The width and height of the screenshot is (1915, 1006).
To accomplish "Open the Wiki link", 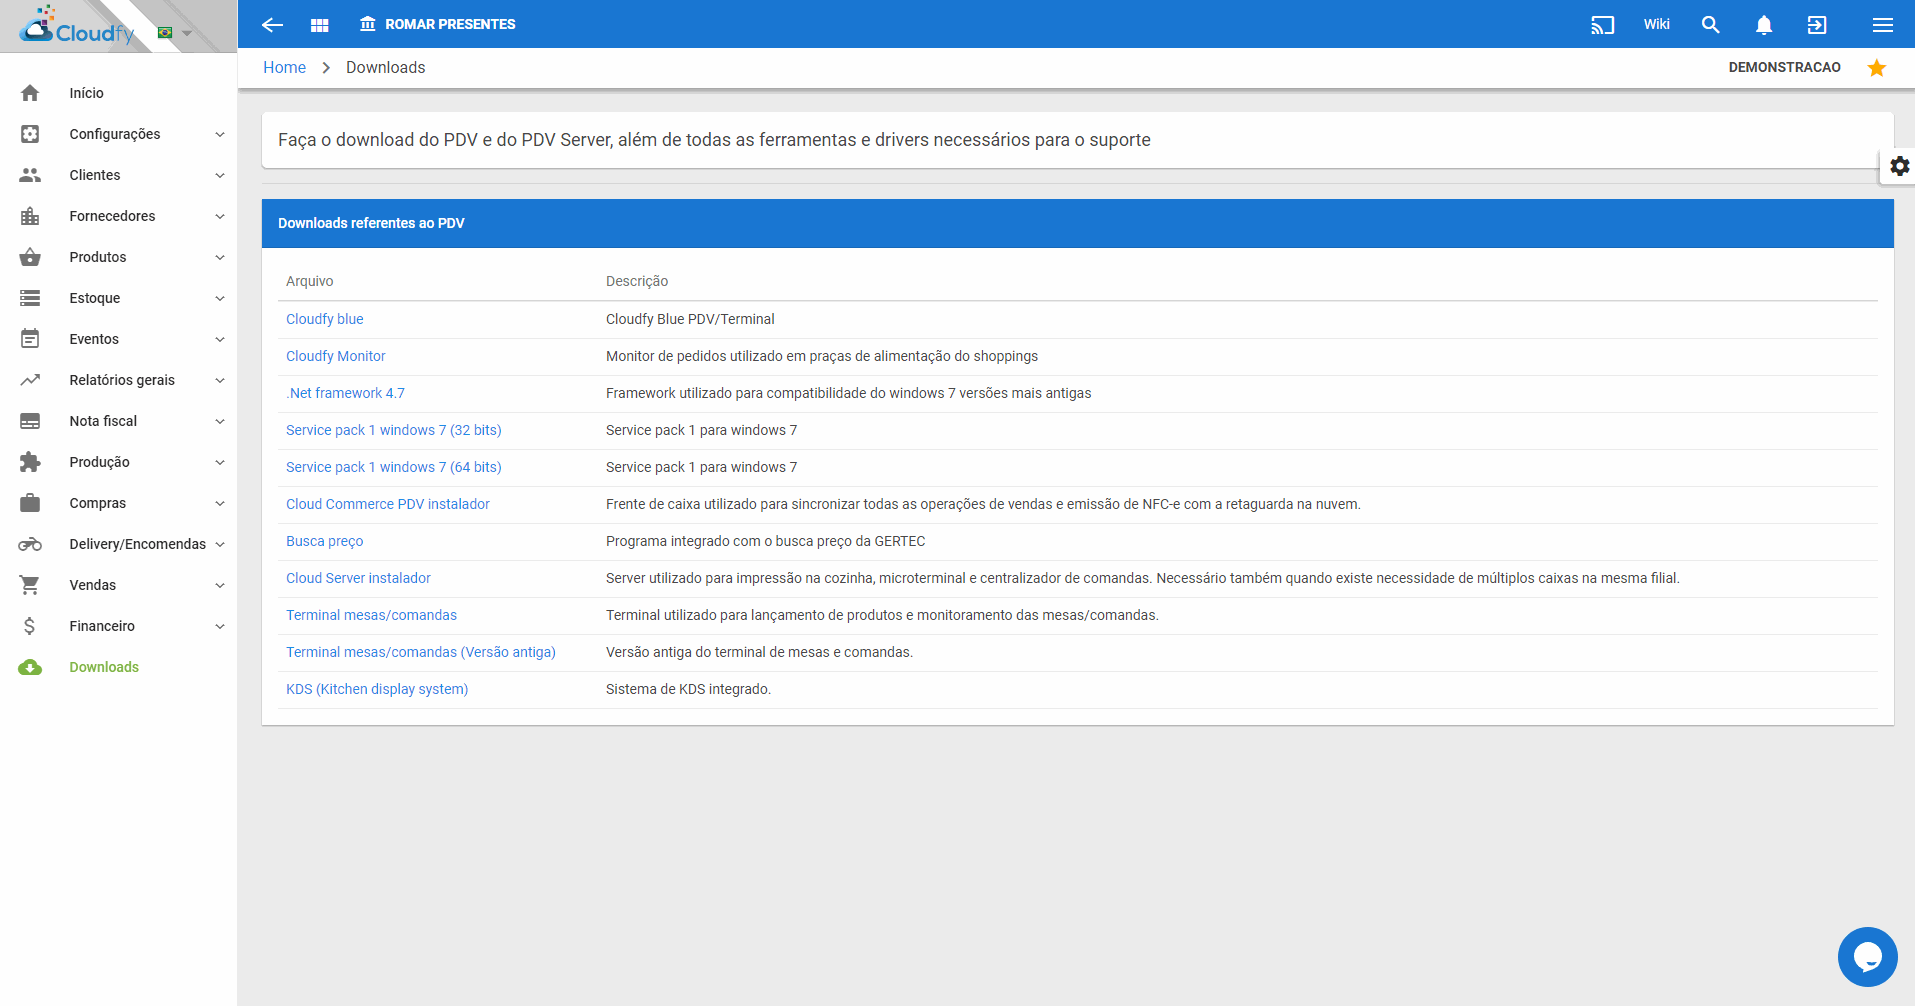I will pyautogui.click(x=1657, y=24).
